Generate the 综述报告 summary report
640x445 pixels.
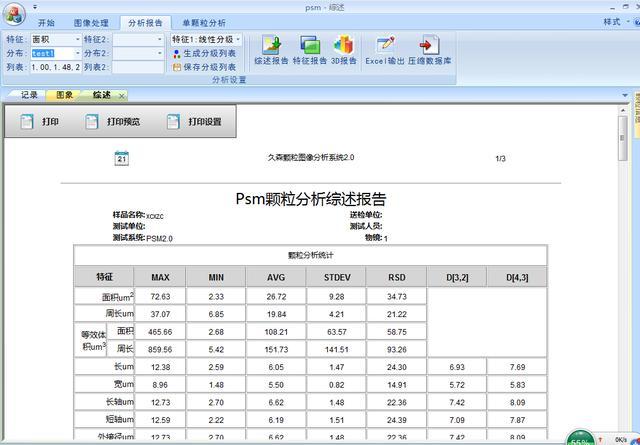point(271,50)
